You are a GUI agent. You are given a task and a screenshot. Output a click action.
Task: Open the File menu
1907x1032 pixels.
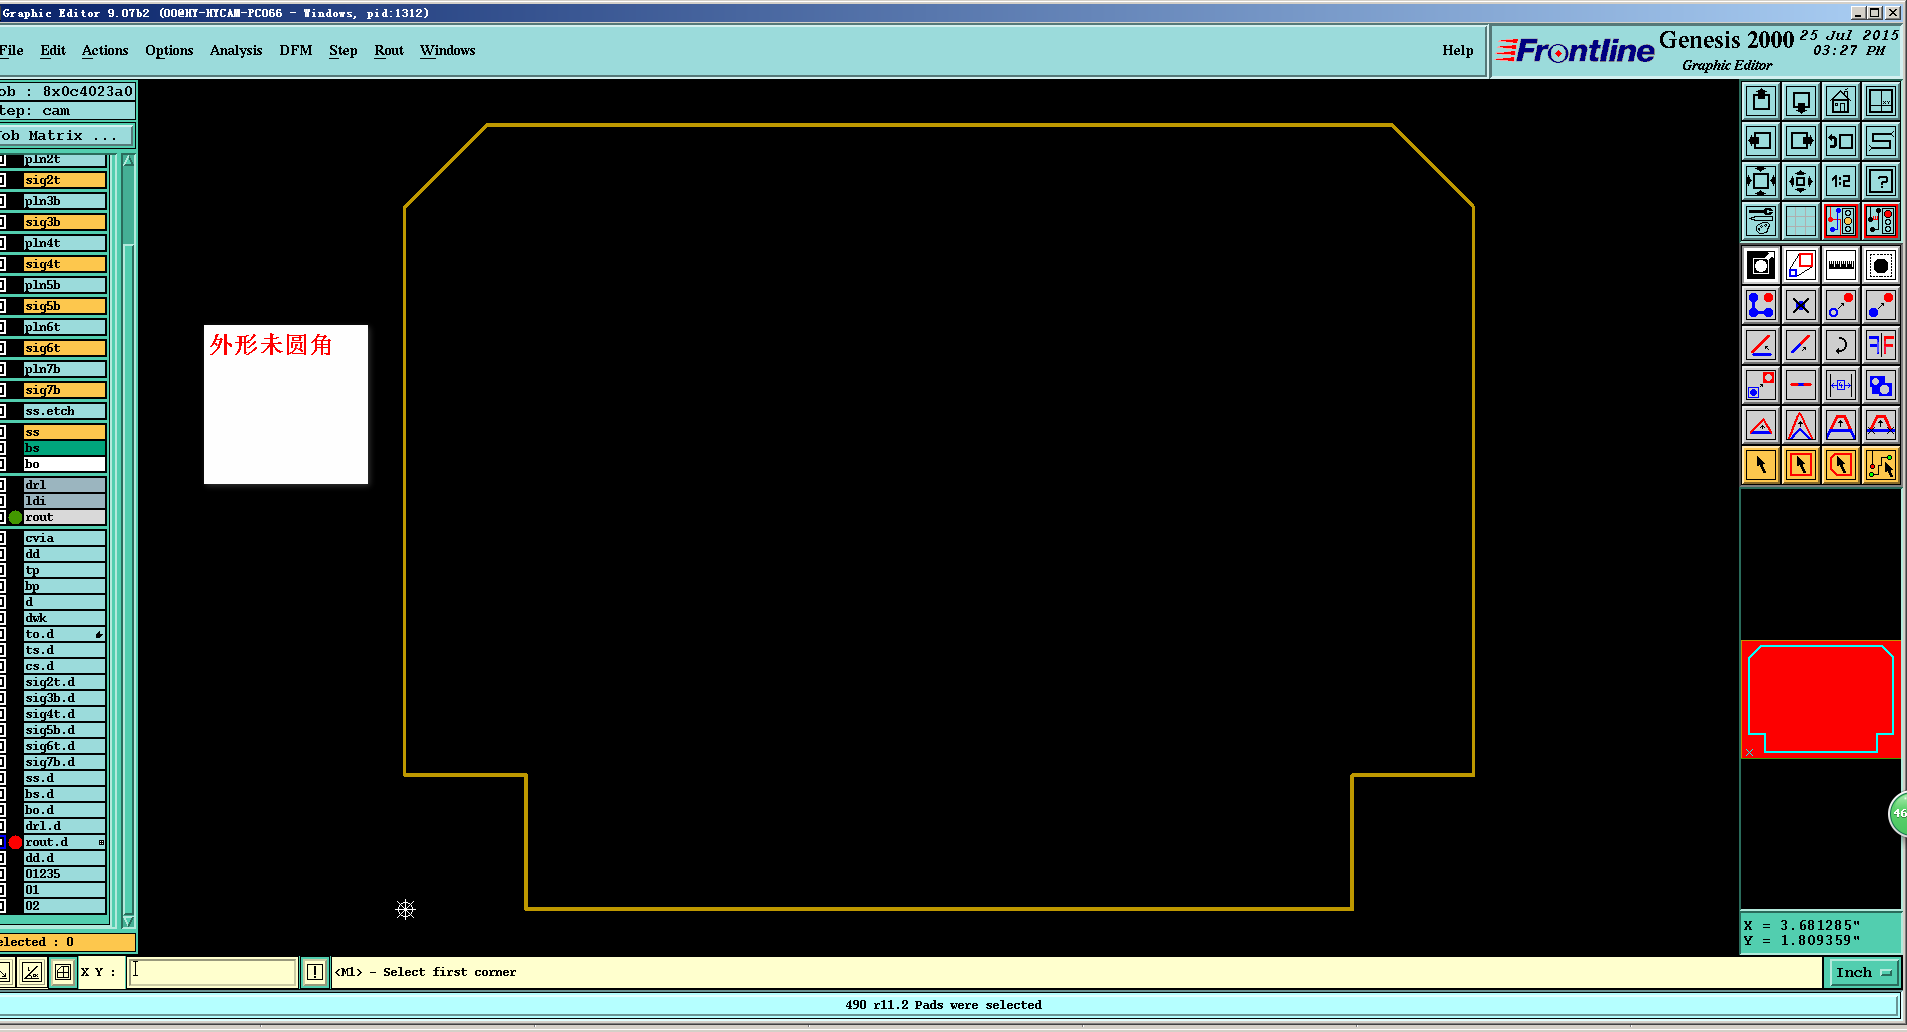[12, 50]
